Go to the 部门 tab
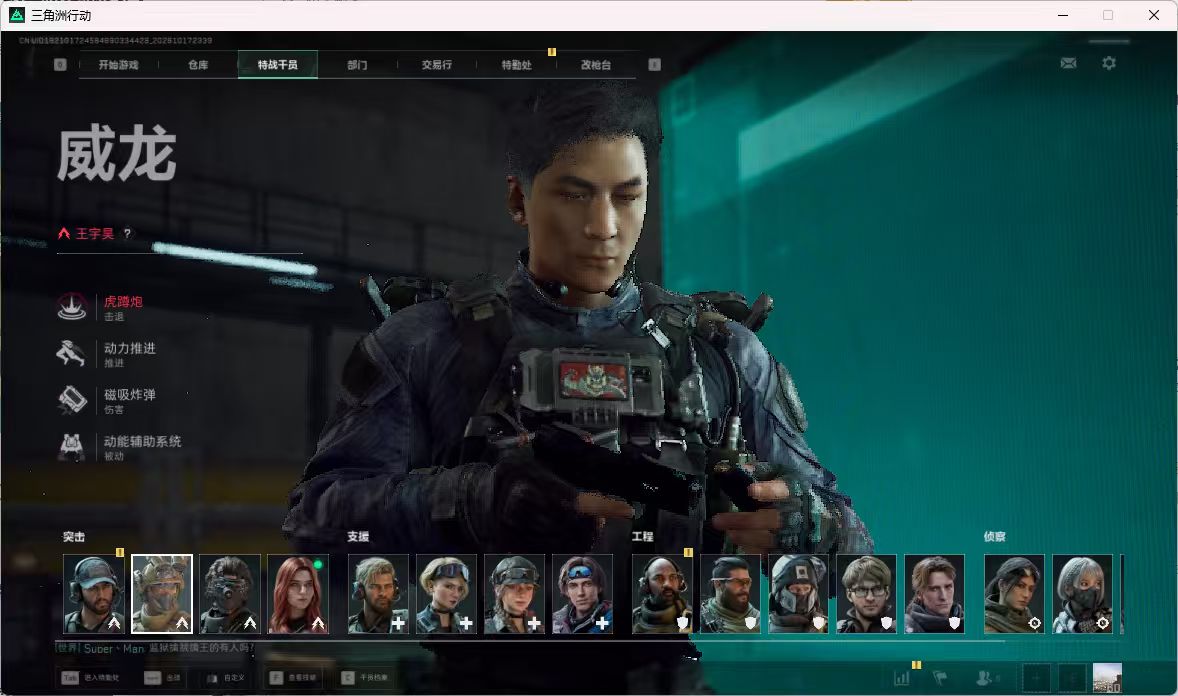This screenshot has height=696, width=1178. point(358,65)
